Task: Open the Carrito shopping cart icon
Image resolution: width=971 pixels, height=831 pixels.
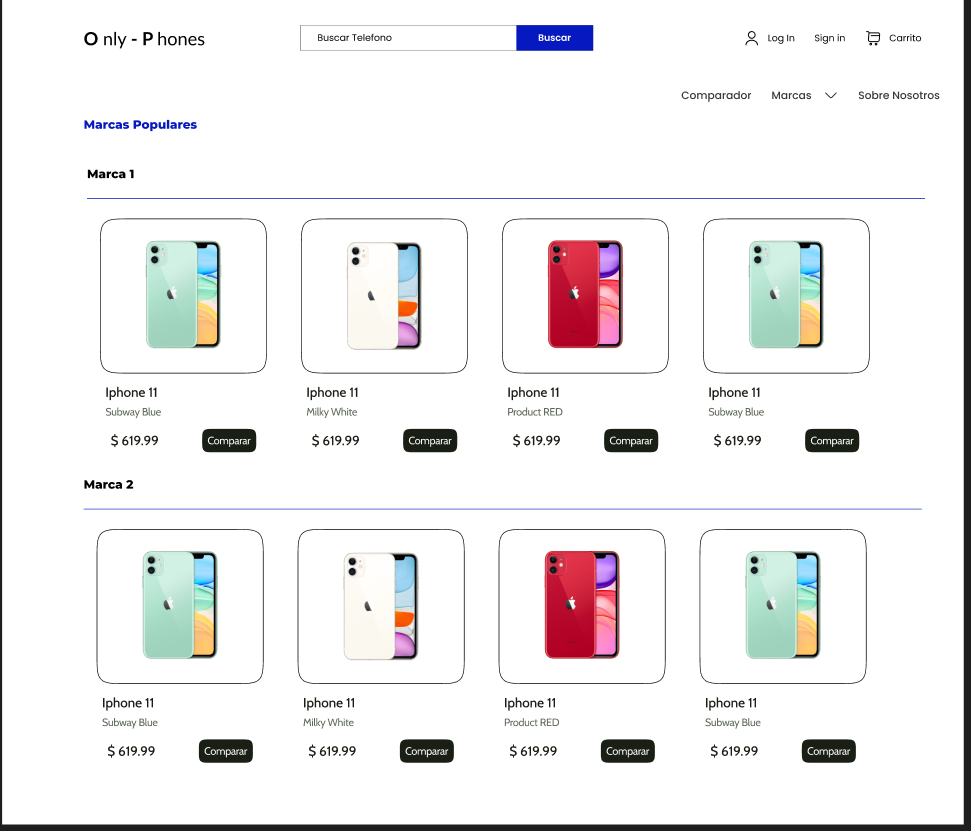Action: [875, 37]
